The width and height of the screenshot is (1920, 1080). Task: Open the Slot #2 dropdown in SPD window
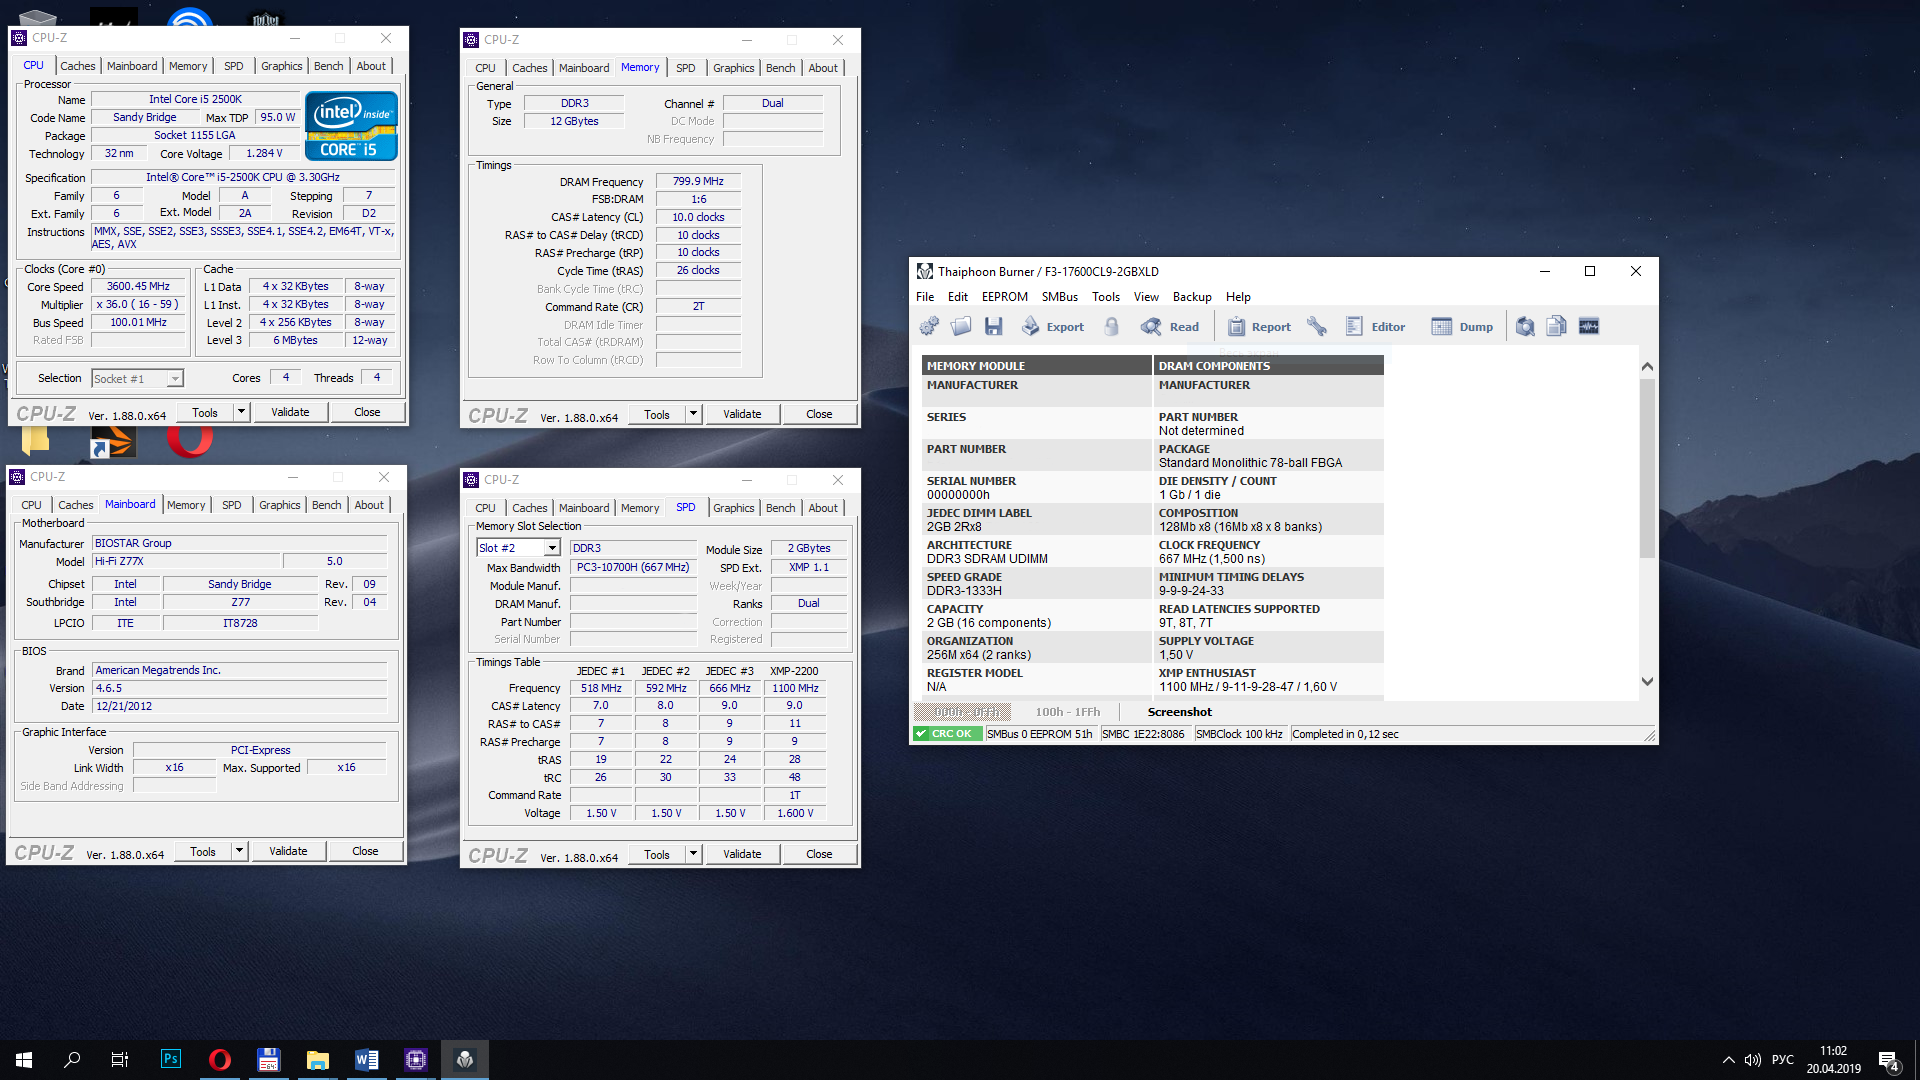[552, 548]
